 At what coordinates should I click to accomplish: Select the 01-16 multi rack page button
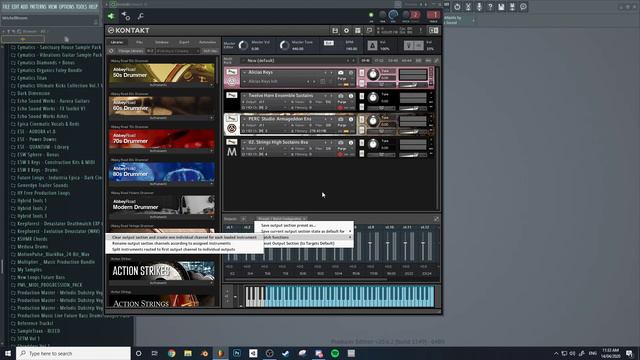point(365,61)
